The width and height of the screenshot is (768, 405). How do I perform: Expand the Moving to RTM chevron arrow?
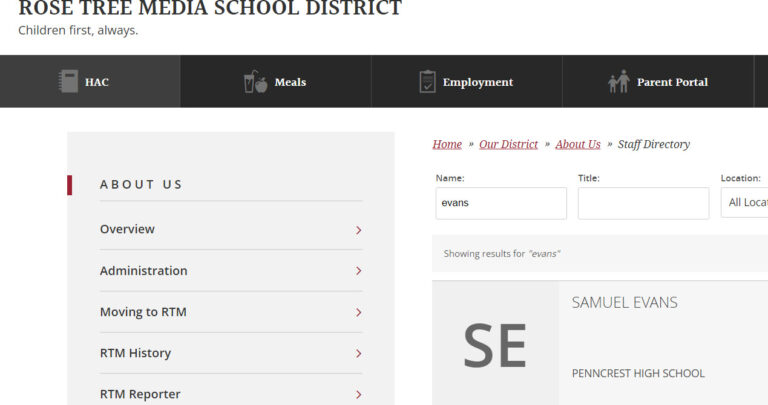359,312
